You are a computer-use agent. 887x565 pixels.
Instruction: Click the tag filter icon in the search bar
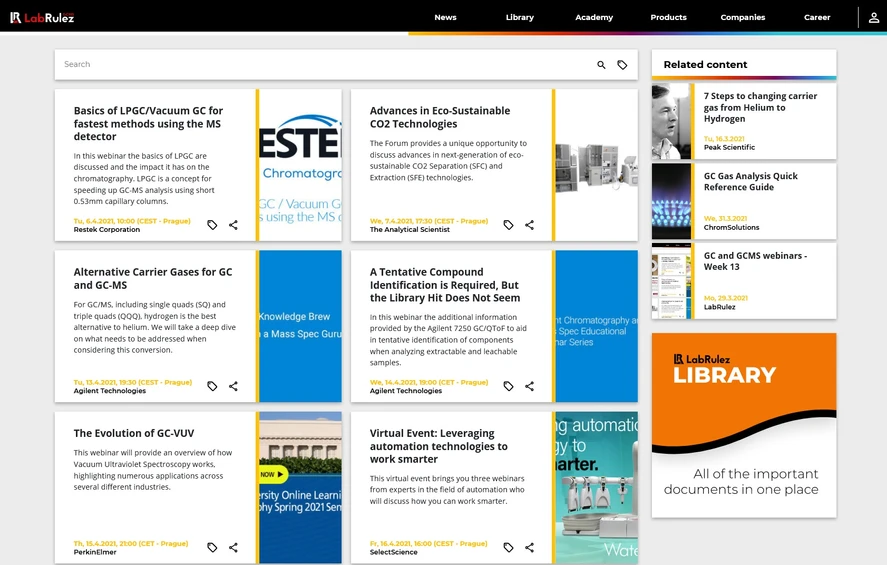tap(622, 65)
